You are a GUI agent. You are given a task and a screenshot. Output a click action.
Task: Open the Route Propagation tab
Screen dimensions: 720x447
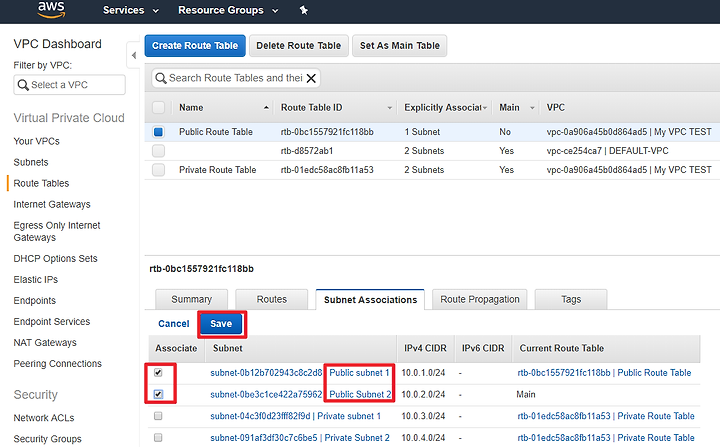[x=480, y=300]
